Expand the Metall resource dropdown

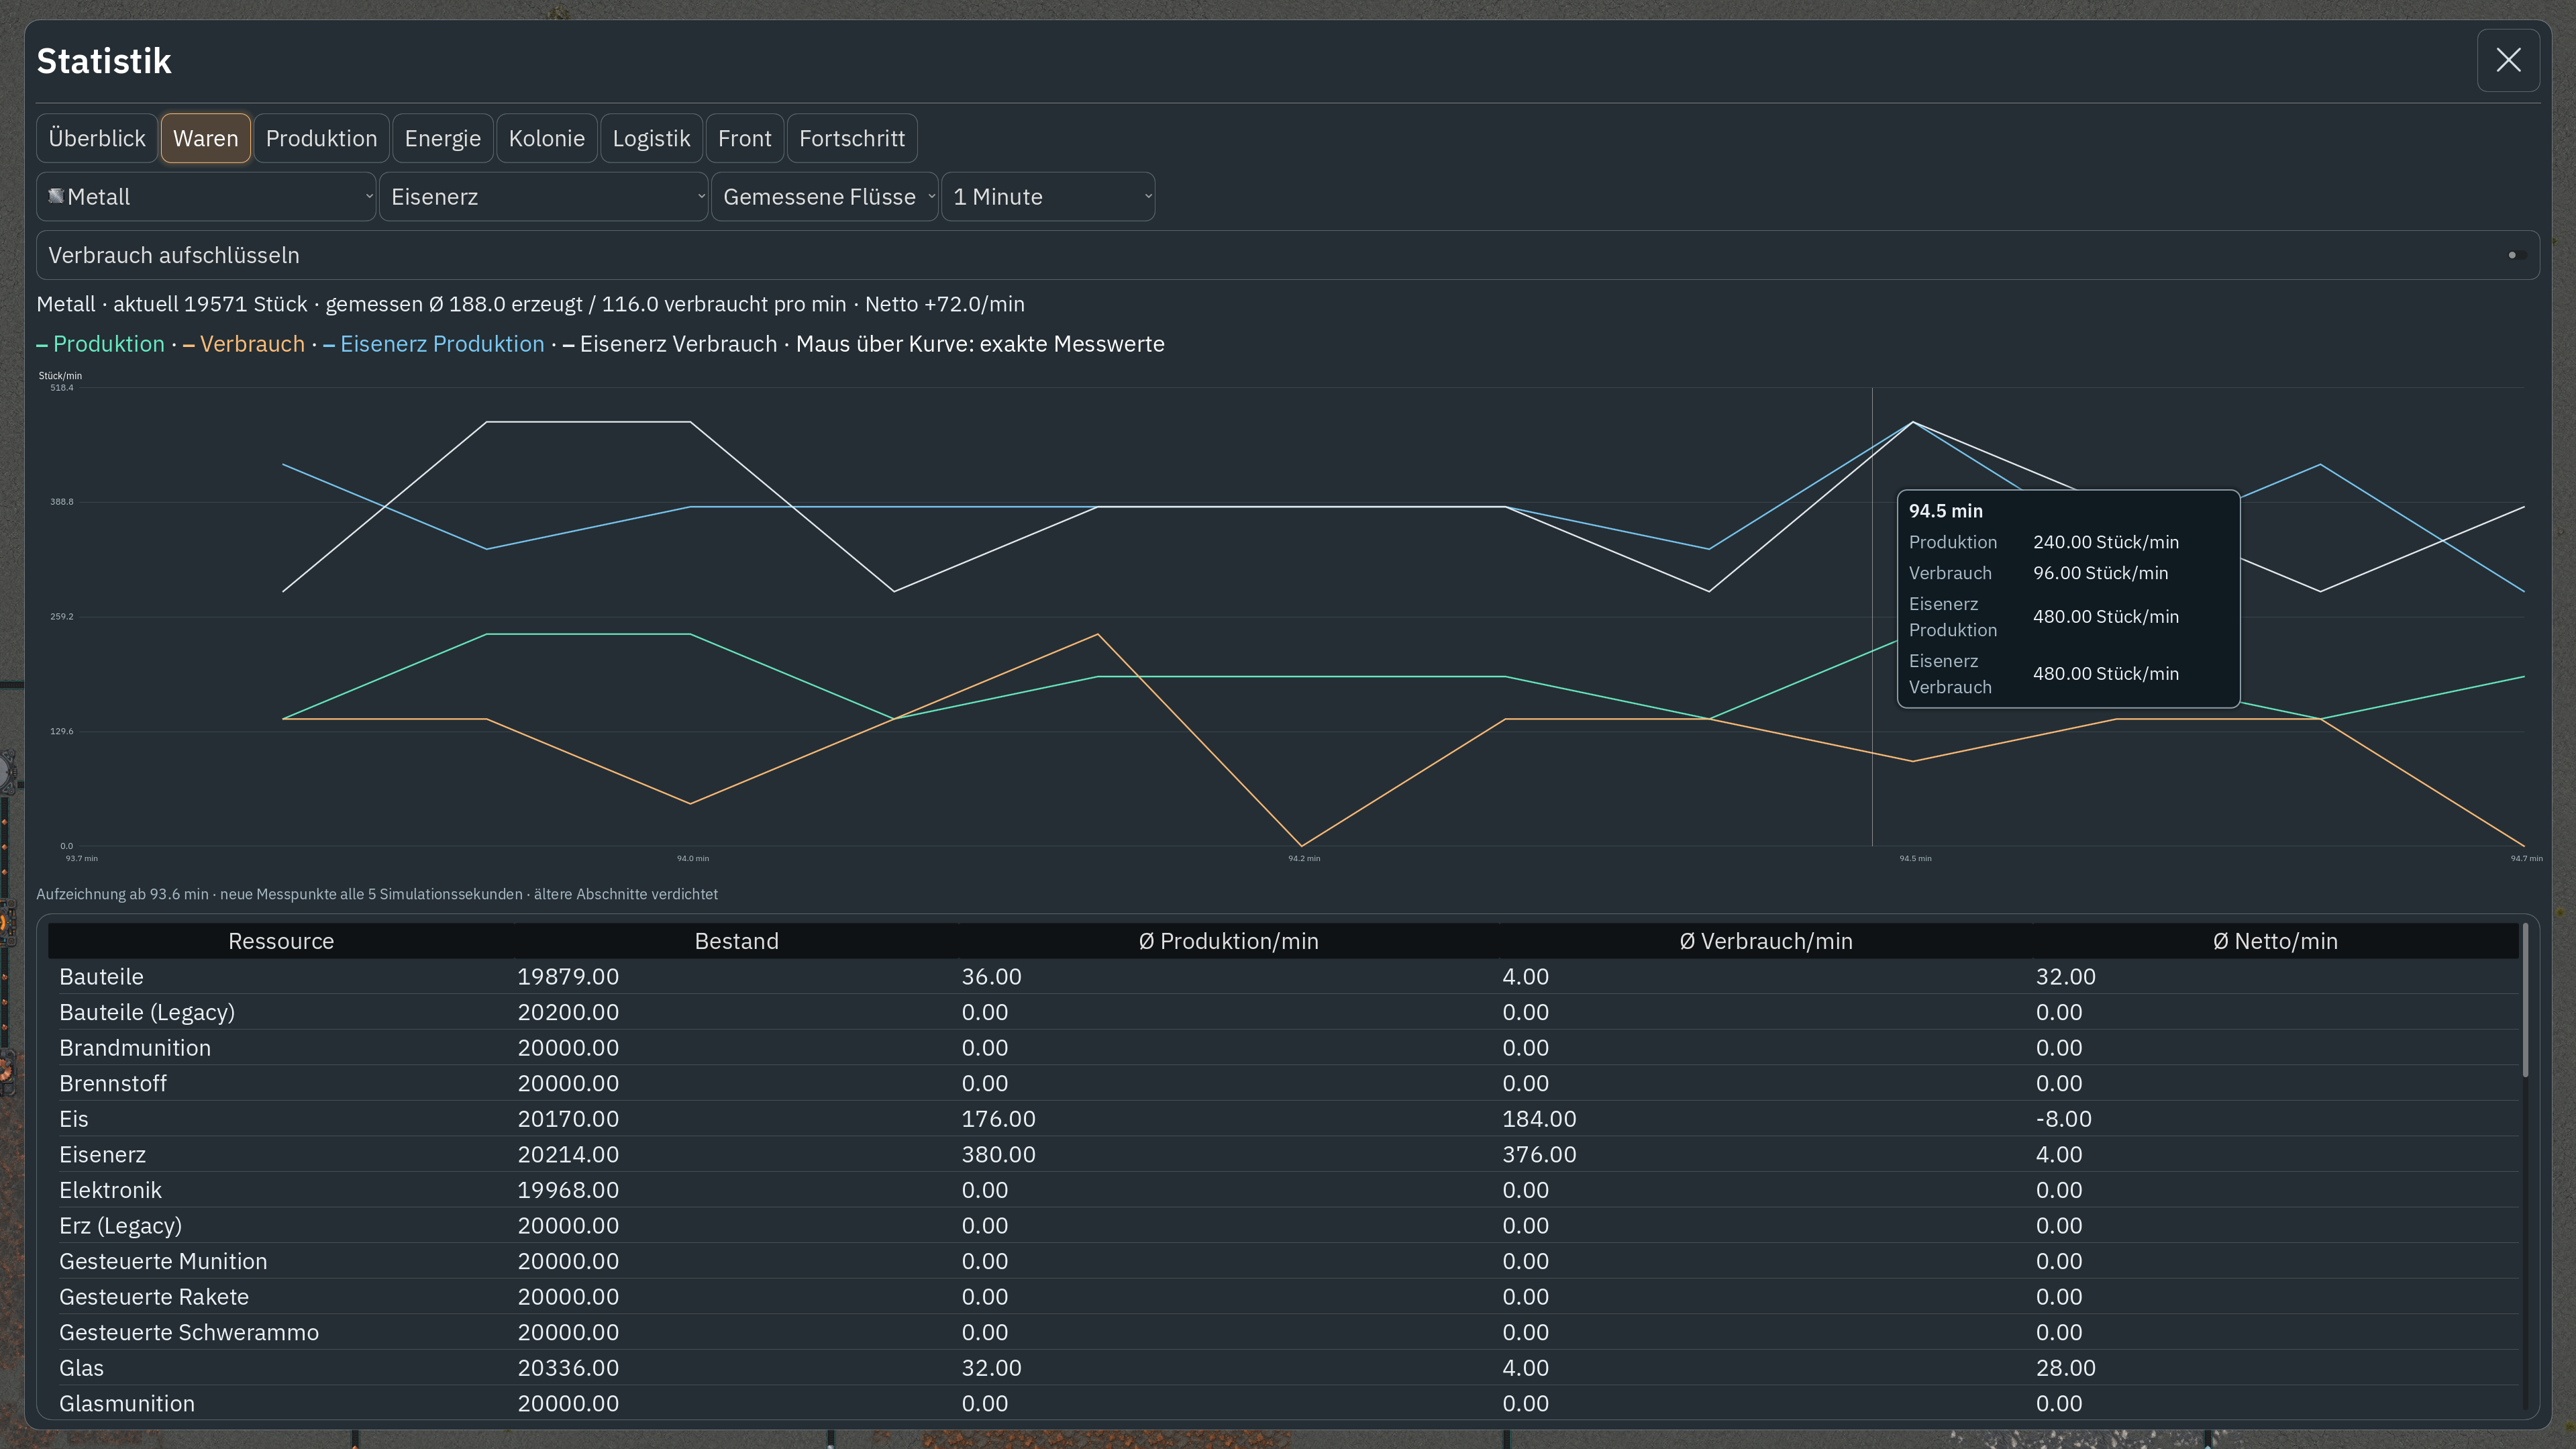[x=206, y=197]
